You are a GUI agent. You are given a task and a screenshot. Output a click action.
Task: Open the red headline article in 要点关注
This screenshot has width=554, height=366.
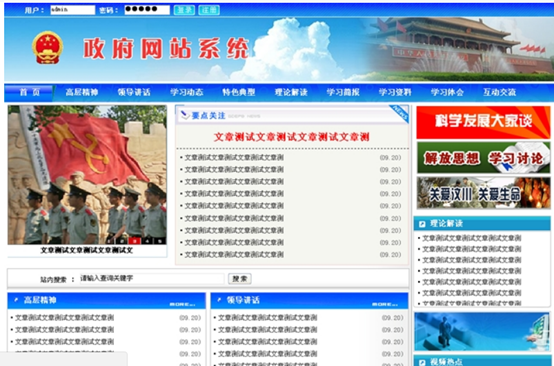(x=291, y=137)
